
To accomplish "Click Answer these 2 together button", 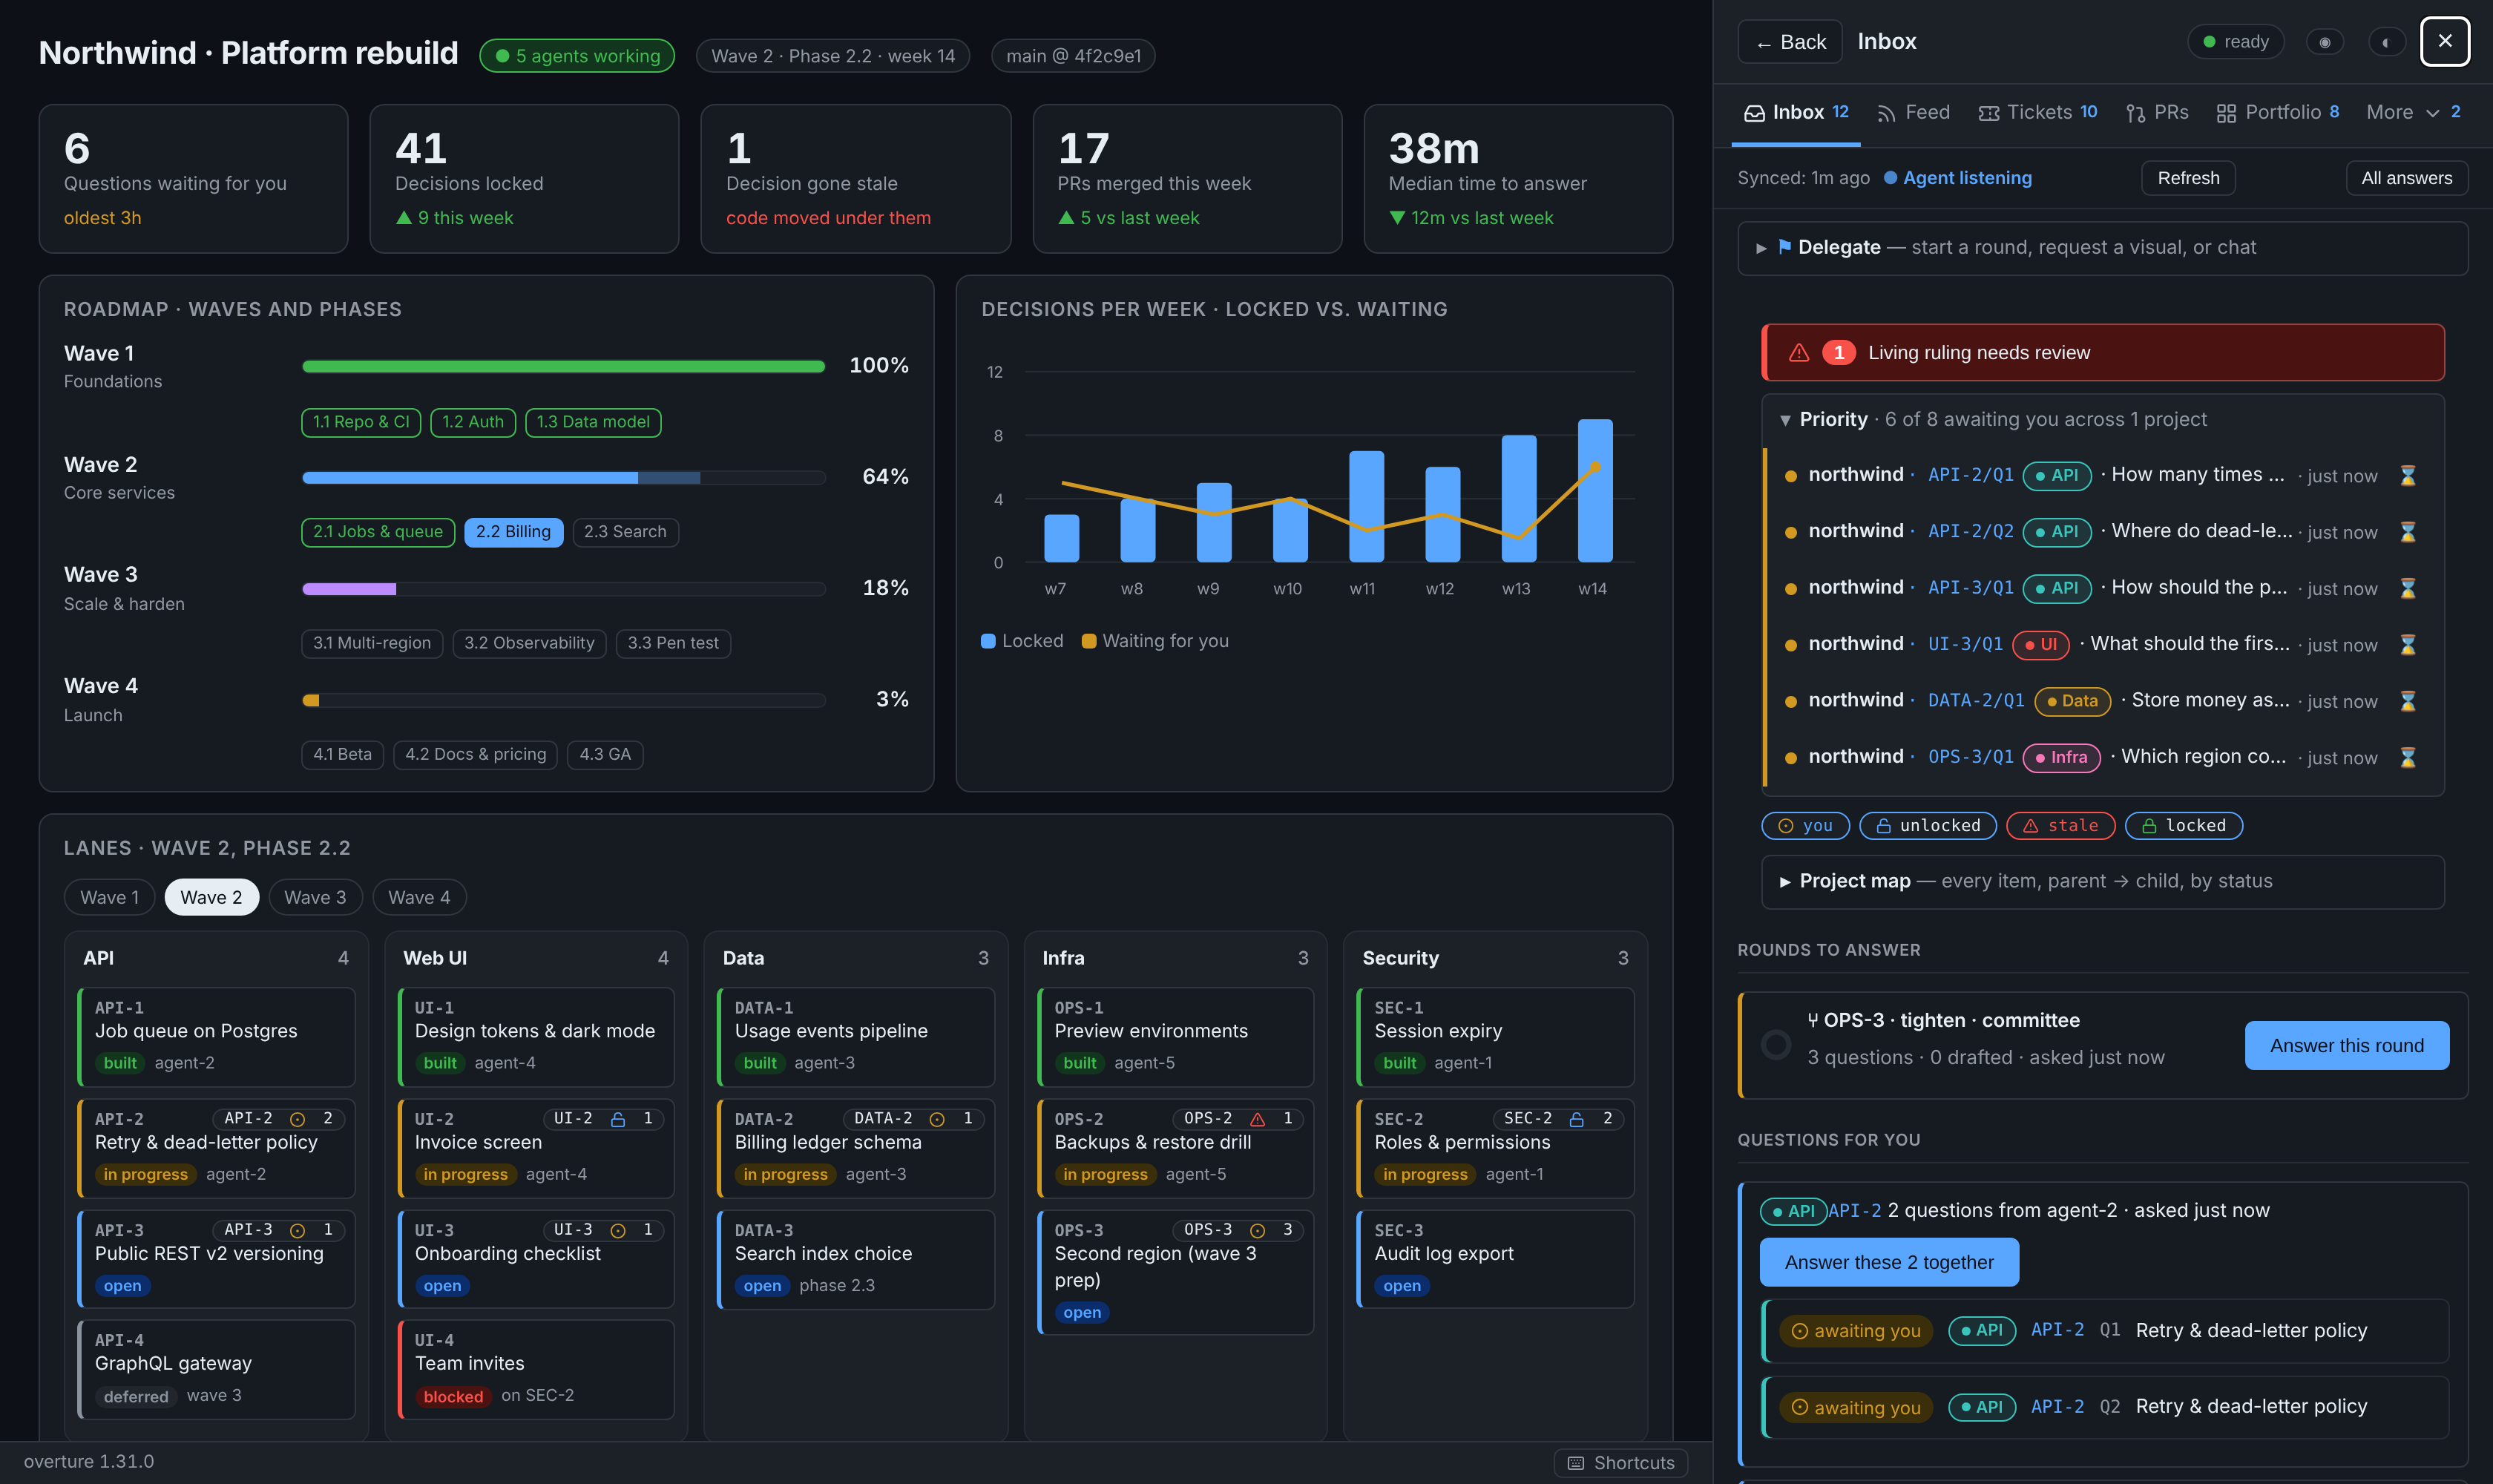I will point(1888,1262).
